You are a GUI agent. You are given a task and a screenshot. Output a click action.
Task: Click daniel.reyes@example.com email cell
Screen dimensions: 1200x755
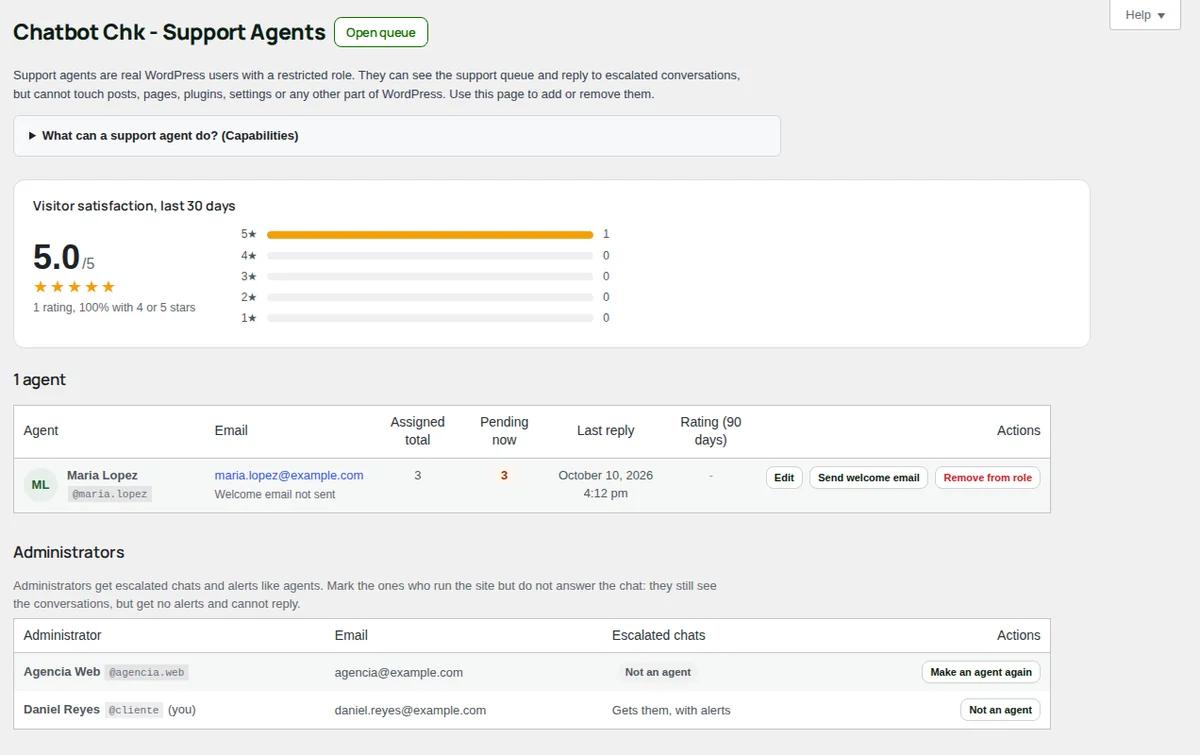pos(410,710)
